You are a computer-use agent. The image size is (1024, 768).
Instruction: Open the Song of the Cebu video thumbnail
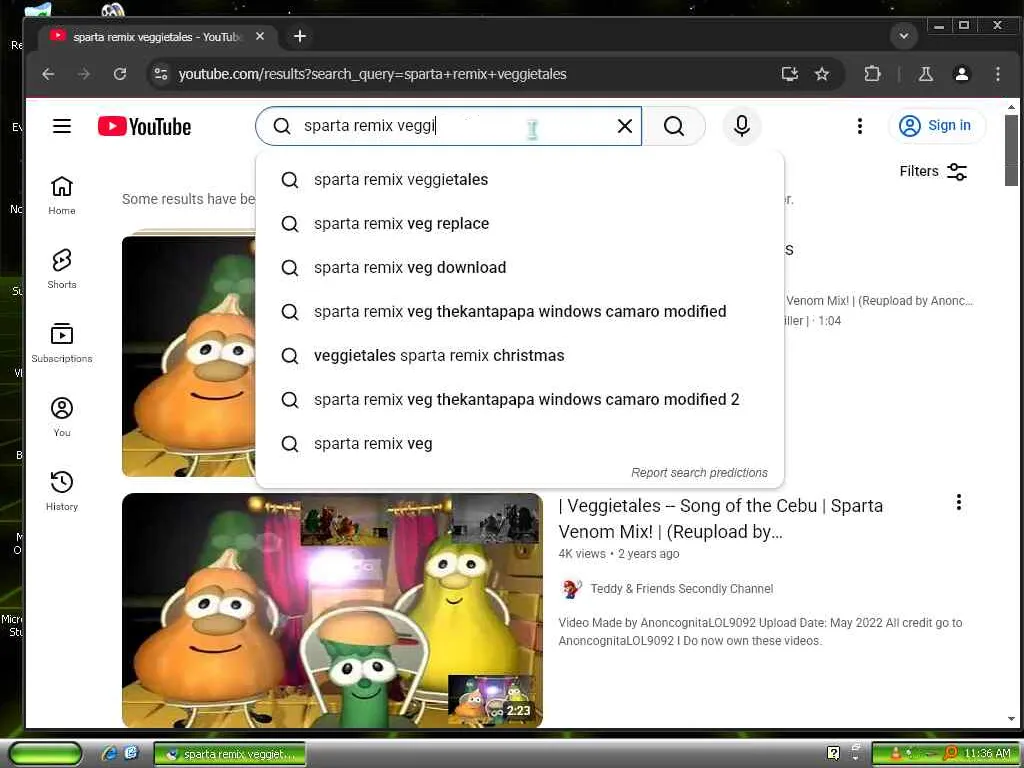point(332,610)
